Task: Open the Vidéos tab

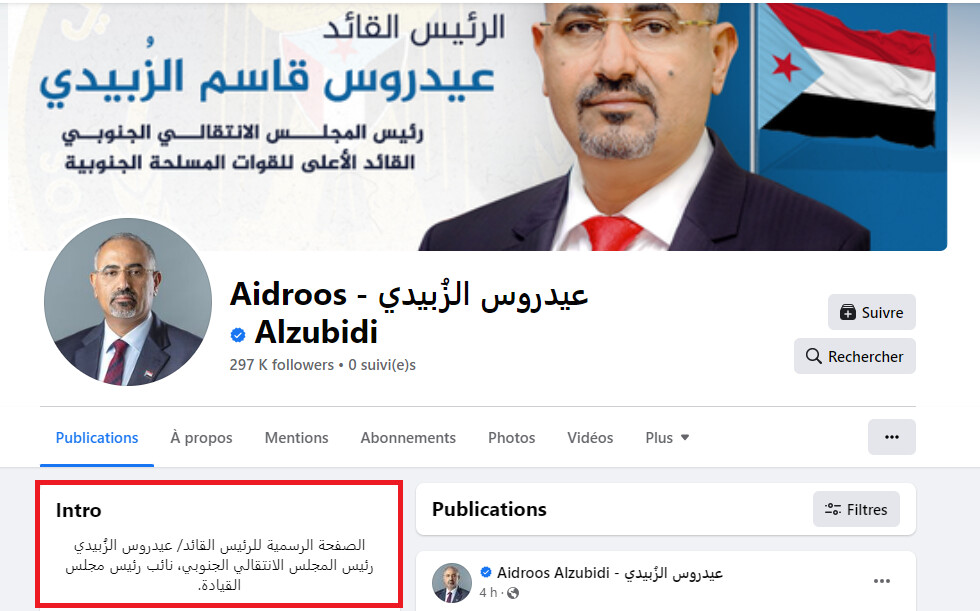Action: click(590, 438)
